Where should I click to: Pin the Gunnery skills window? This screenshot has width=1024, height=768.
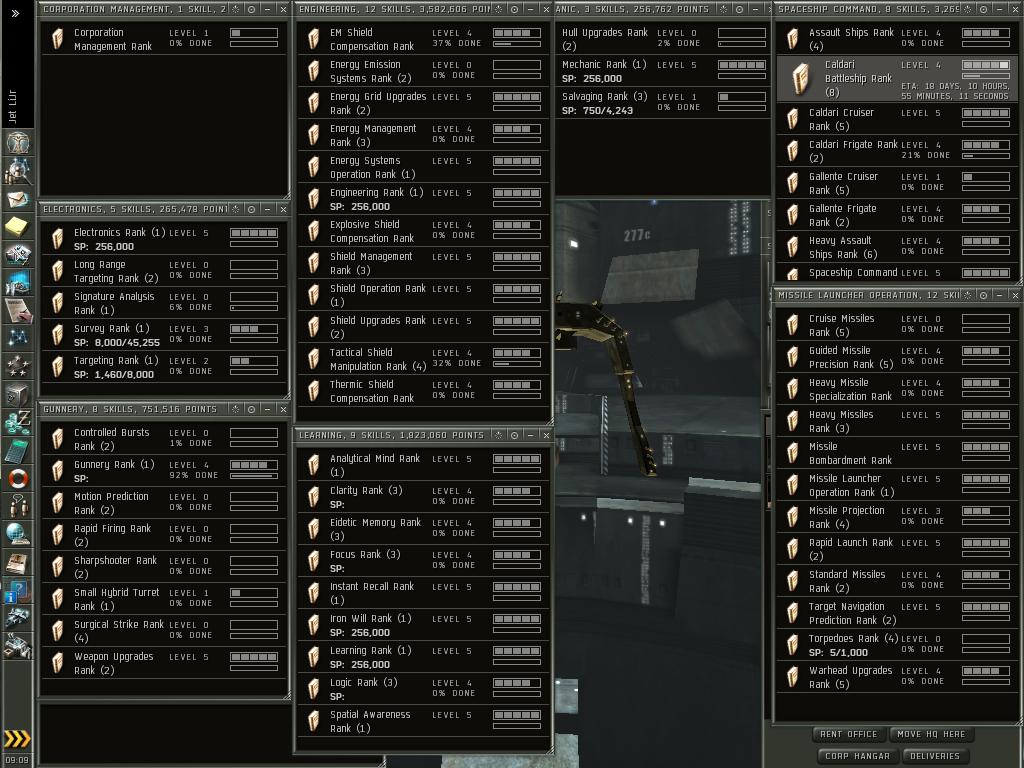click(236, 409)
